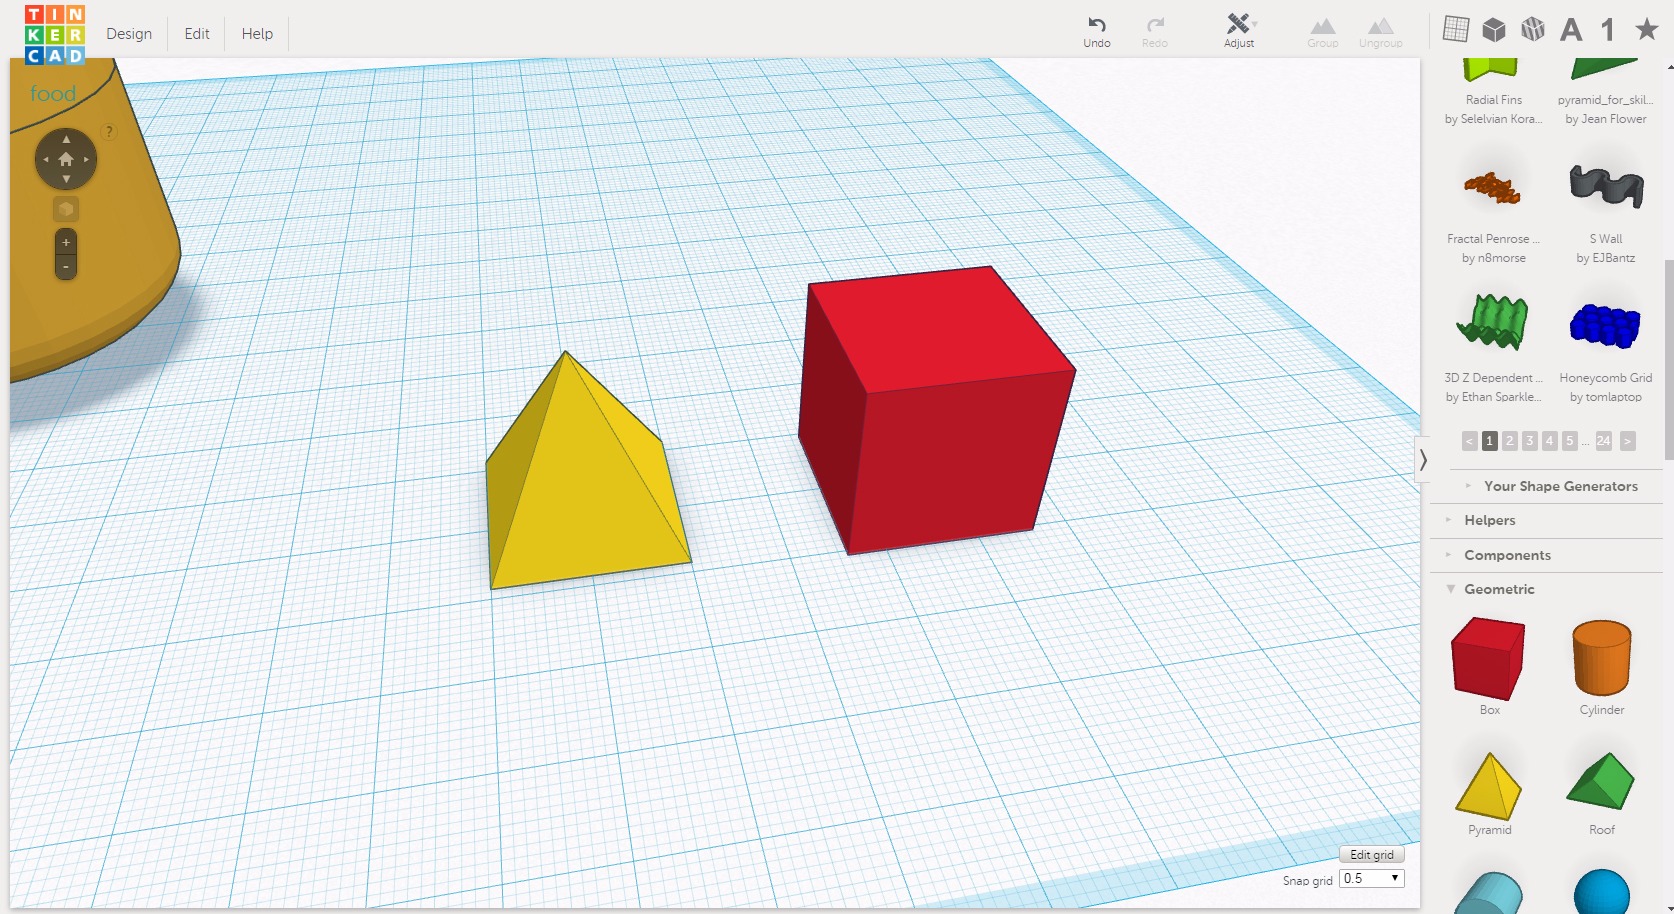Open the Adjust tool menu
1674x914 pixels.
coord(1239,31)
